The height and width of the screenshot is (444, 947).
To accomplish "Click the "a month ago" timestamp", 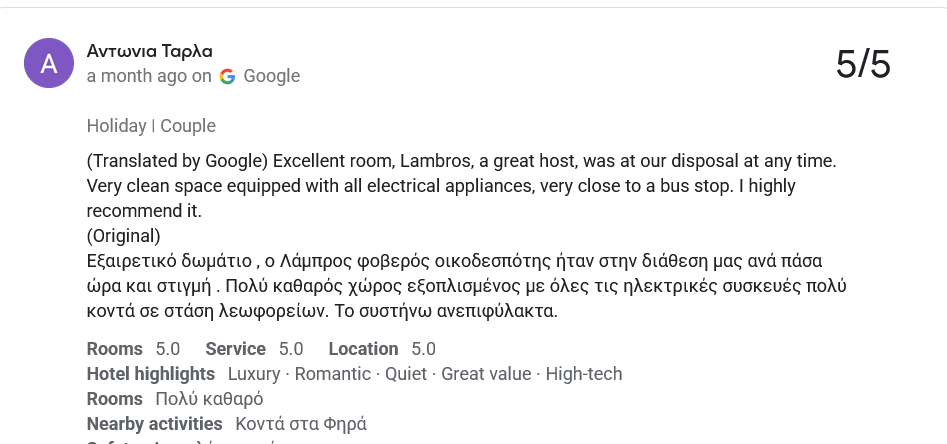I will pyautogui.click(x=136, y=76).
